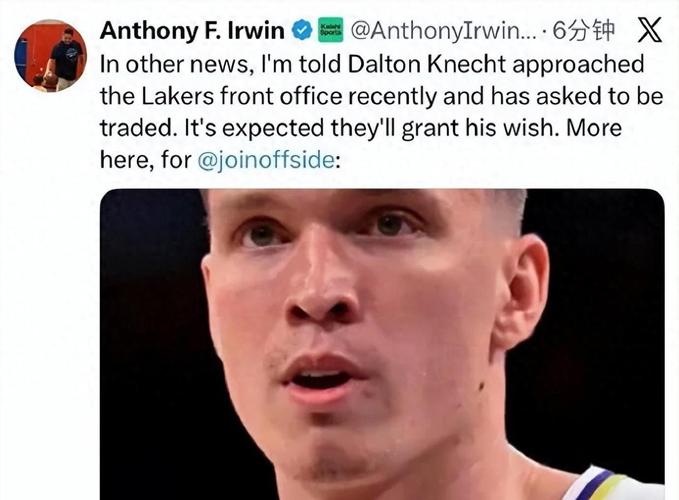Image resolution: width=679 pixels, height=500 pixels.
Task: Click the blue verified checkmark badge
Action: pos(302,30)
